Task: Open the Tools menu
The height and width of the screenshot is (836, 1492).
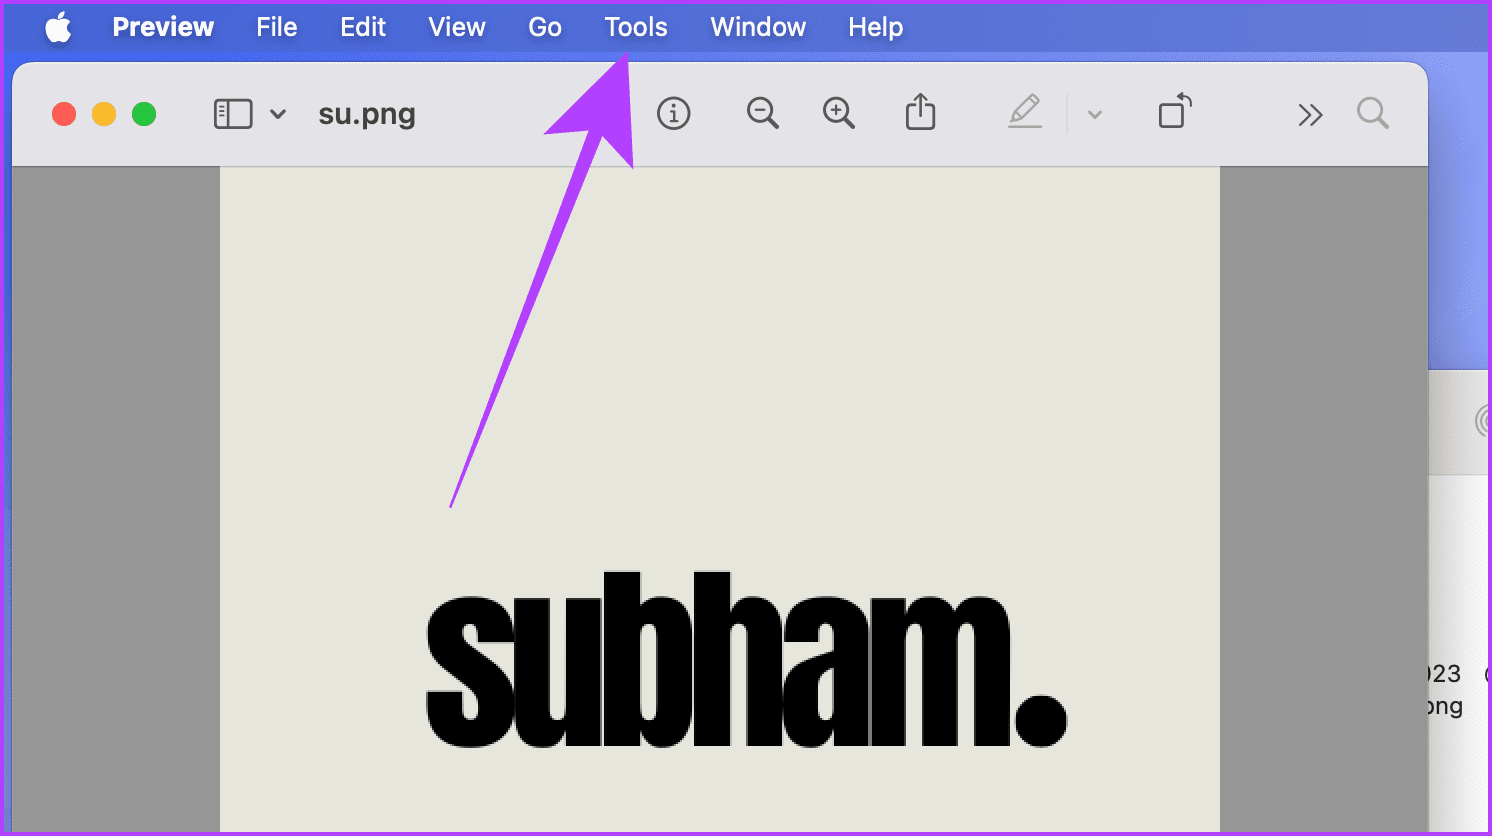Action: tap(635, 27)
